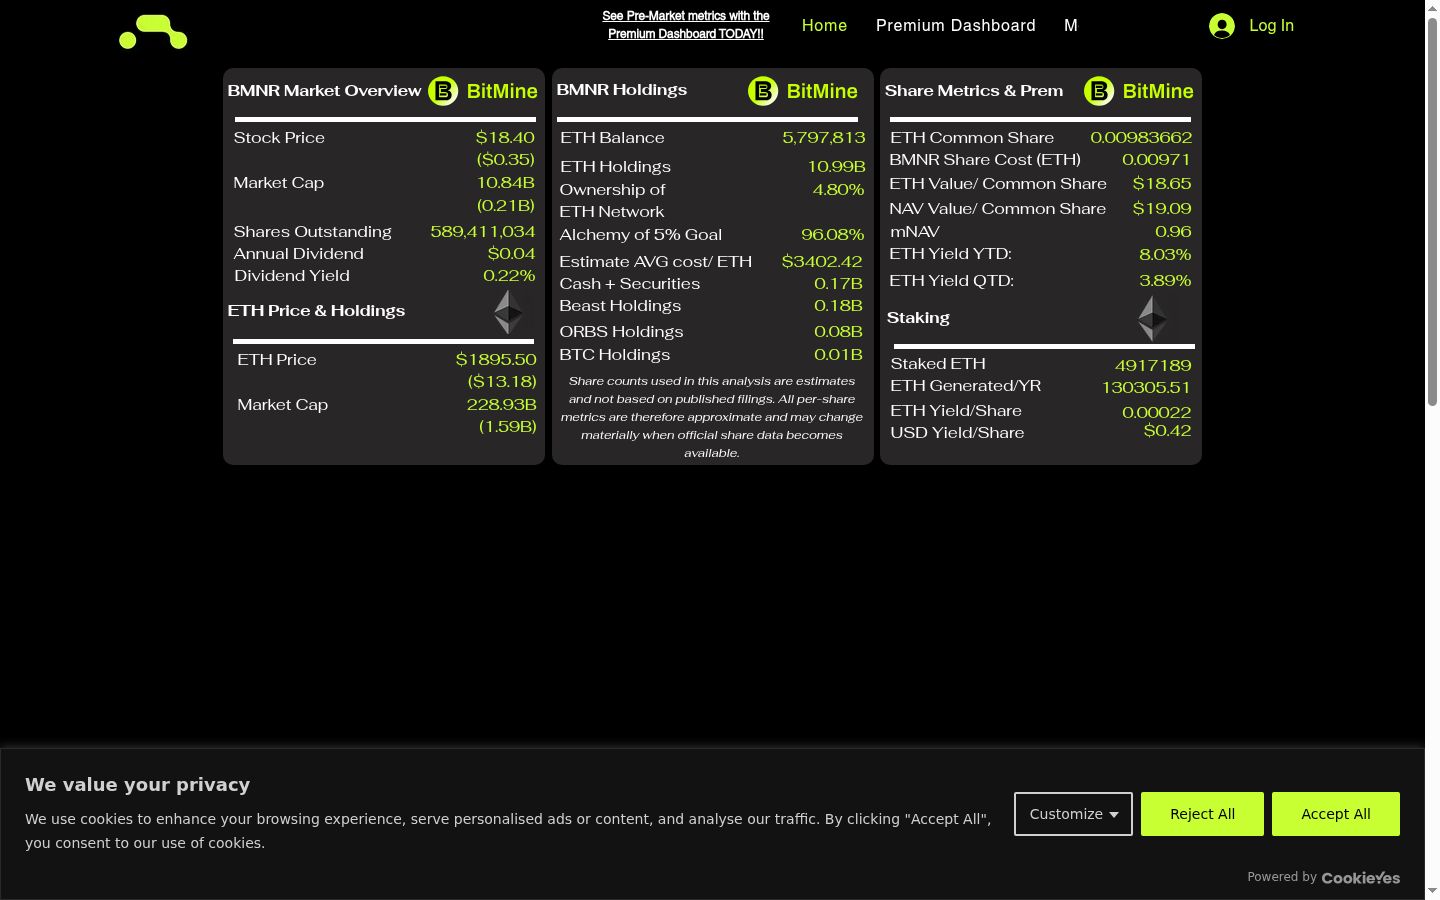Screen dimensions: 1440x900
Task: Click the BMNR Holdings heading
Action: (622, 90)
